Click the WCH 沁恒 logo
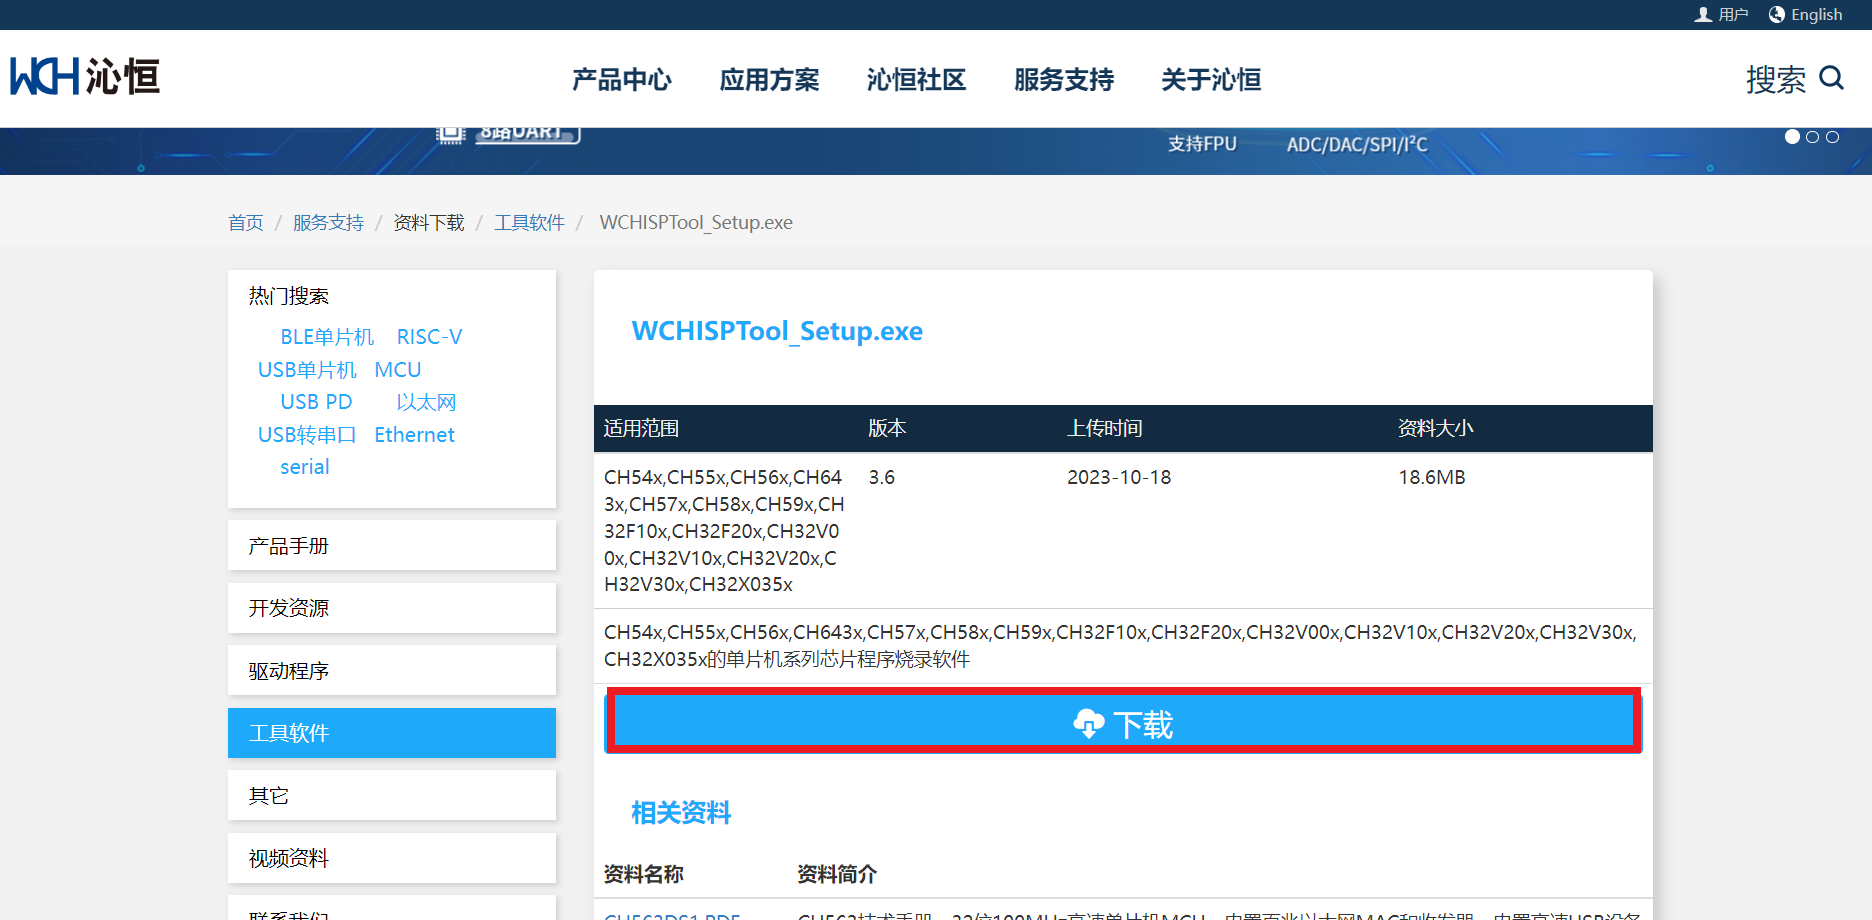Image resolution: width=1872 pixels, height=920 pixels. click(85, 77)
